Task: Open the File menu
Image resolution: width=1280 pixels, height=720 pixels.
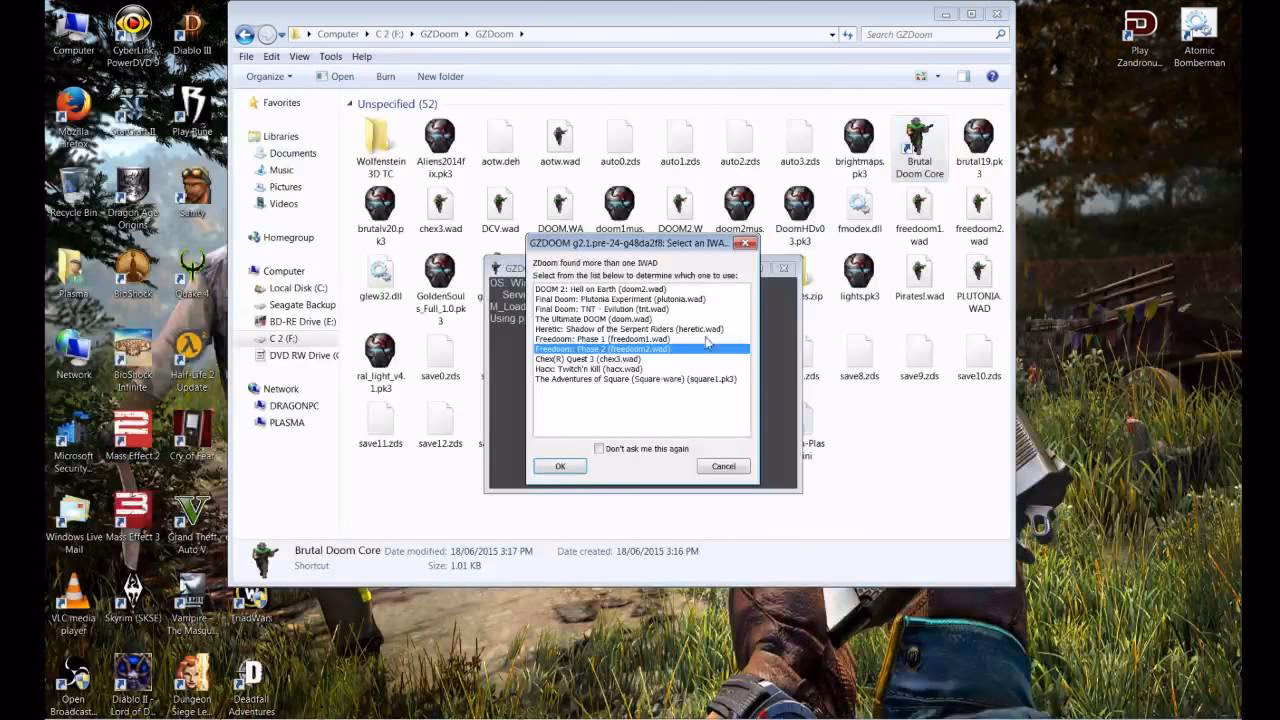Action: pyautogui.click(x=246, y=57)
